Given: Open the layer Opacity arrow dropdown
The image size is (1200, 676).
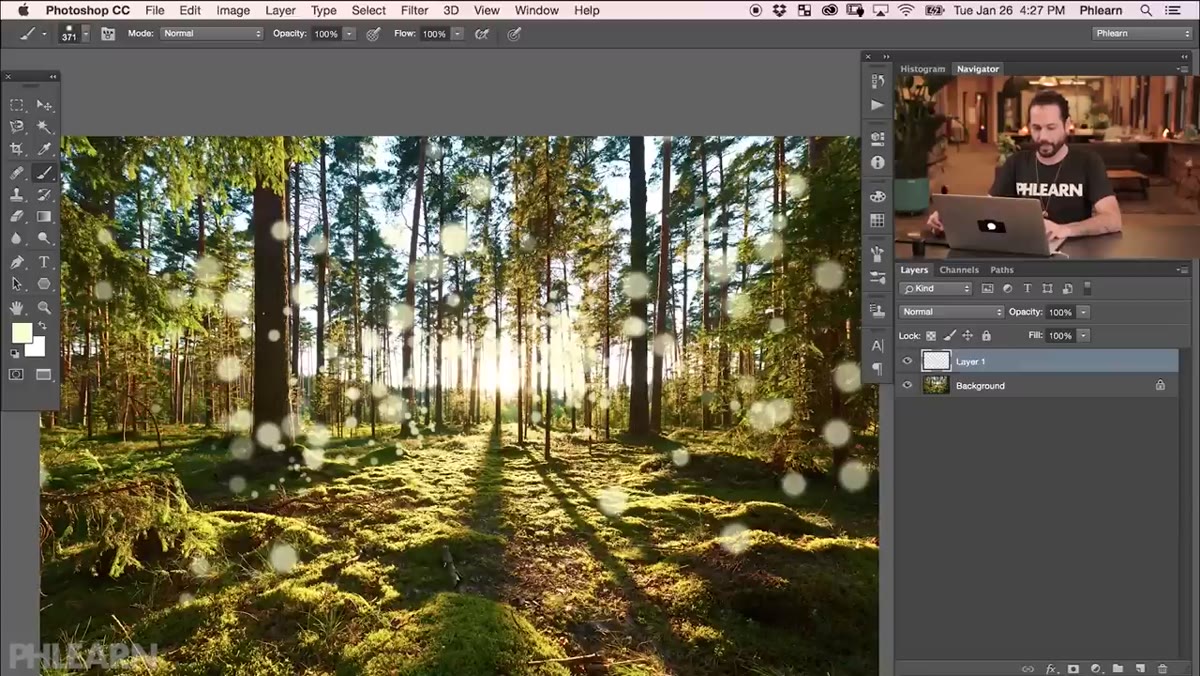Looking at the screenshot, I should (1083, 312).
